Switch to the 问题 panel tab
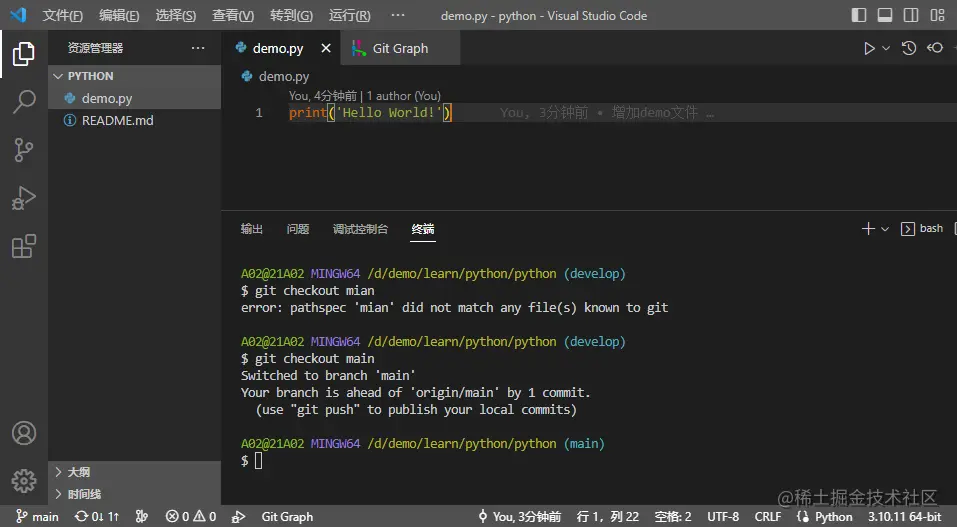 (298, 229)
